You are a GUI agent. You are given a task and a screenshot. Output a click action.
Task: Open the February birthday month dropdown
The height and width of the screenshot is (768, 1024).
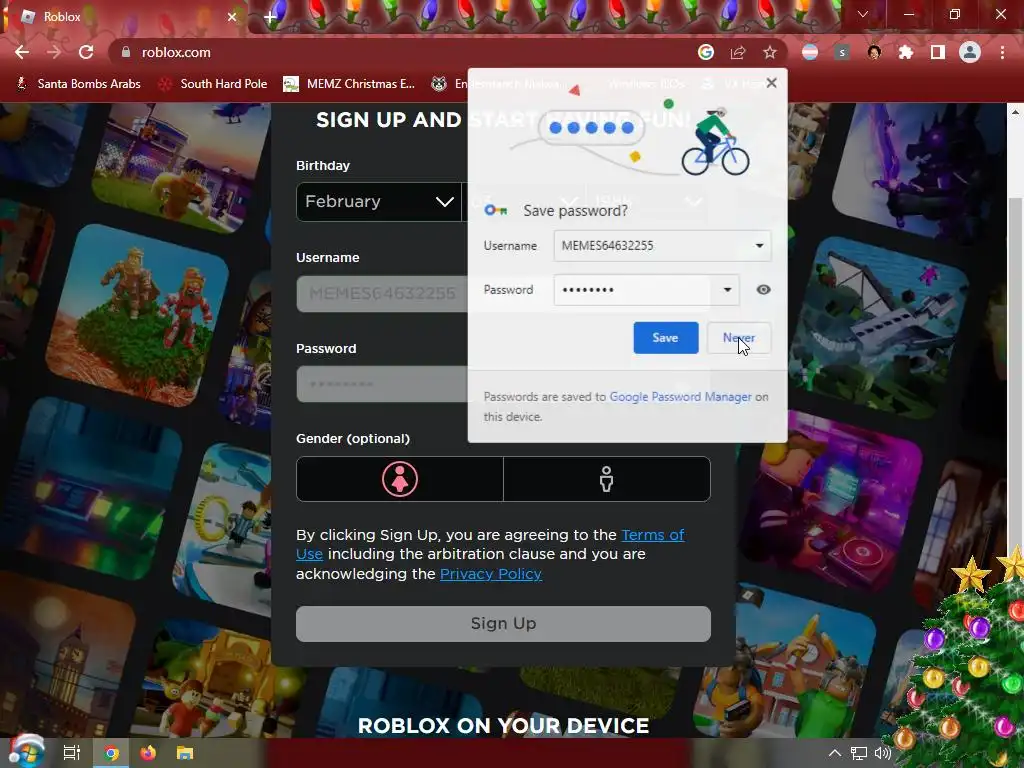[x=379, y=201]
